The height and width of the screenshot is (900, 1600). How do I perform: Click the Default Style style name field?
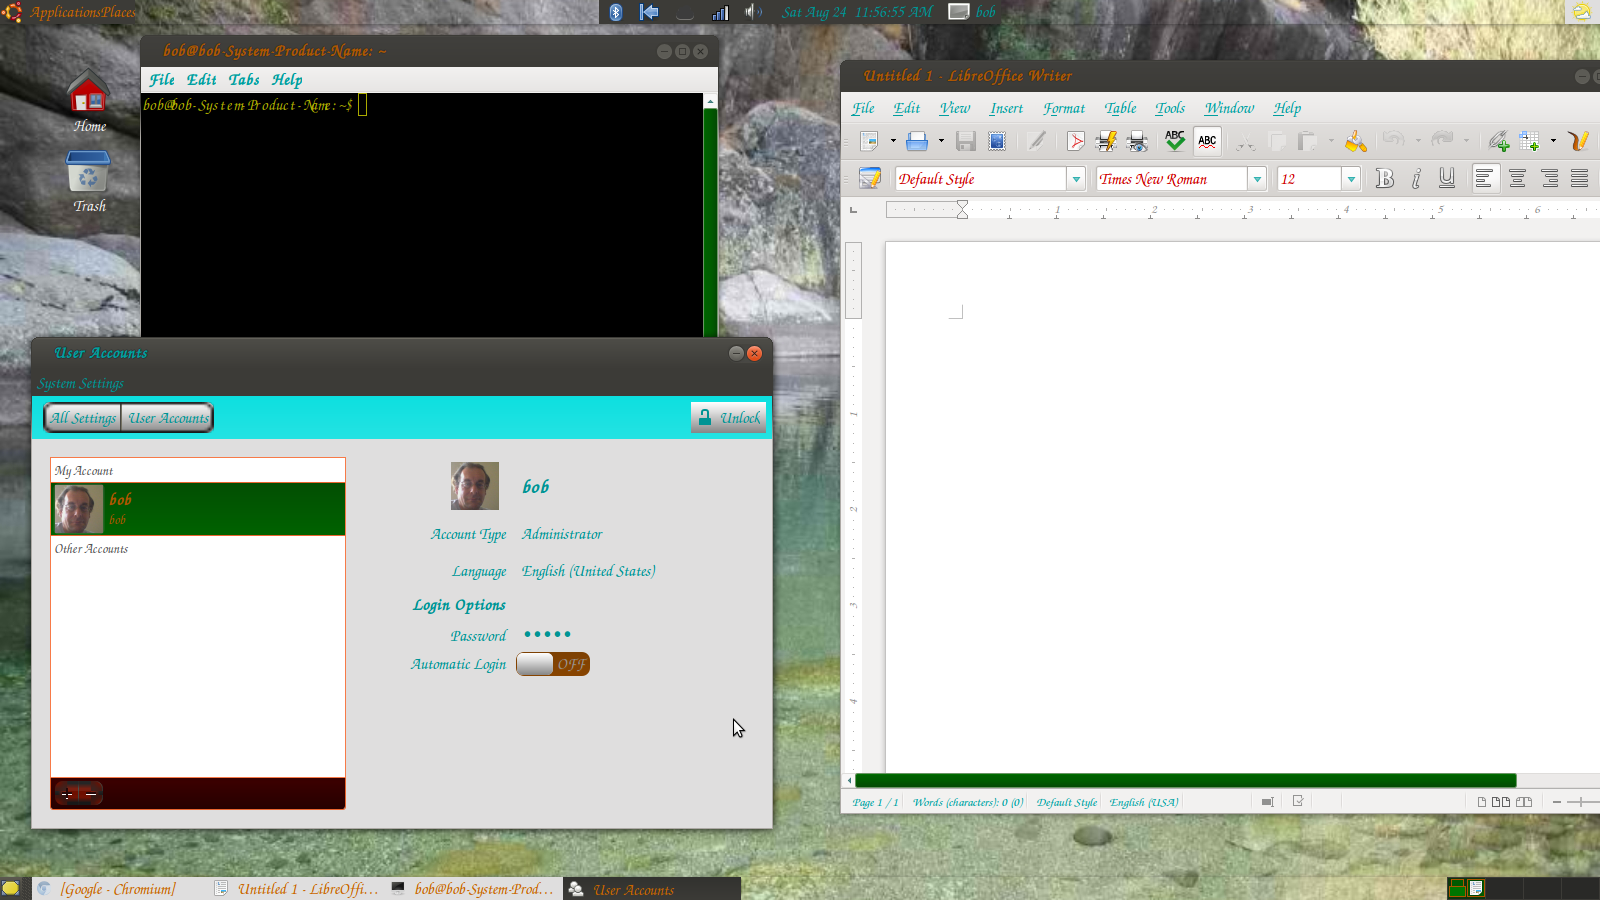[981, 179]
